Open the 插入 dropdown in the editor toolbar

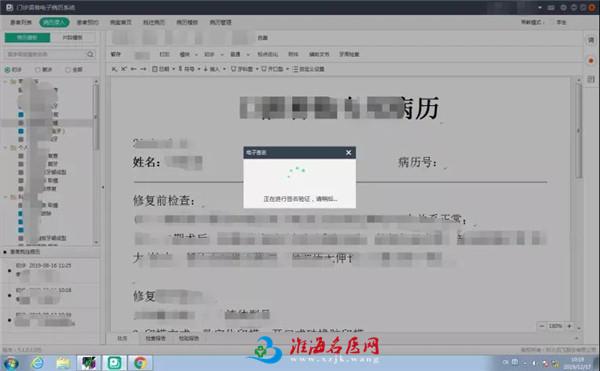tap(214, 69)
